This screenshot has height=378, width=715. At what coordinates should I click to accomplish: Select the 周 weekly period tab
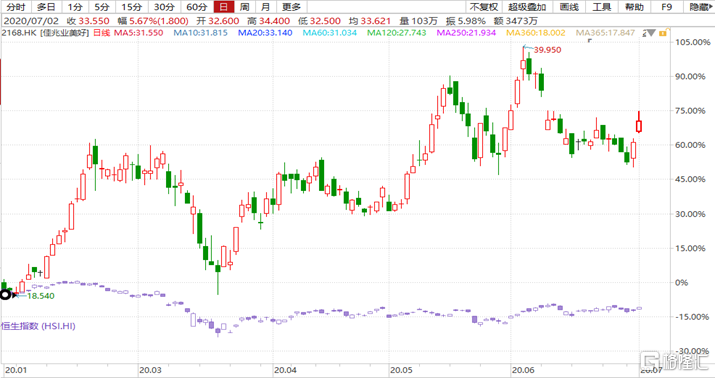click(x=245, y=7)
